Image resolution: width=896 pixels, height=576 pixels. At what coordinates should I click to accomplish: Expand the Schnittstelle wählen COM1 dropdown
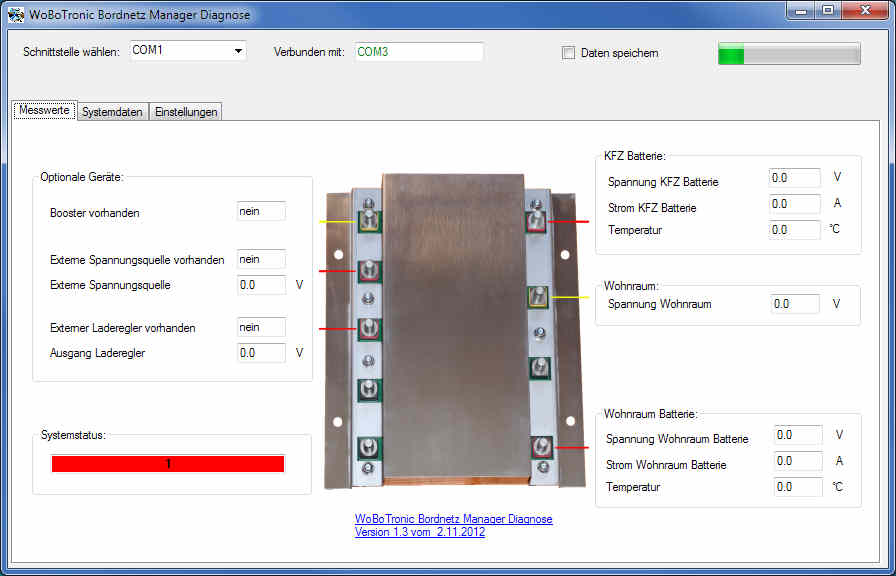238,51
